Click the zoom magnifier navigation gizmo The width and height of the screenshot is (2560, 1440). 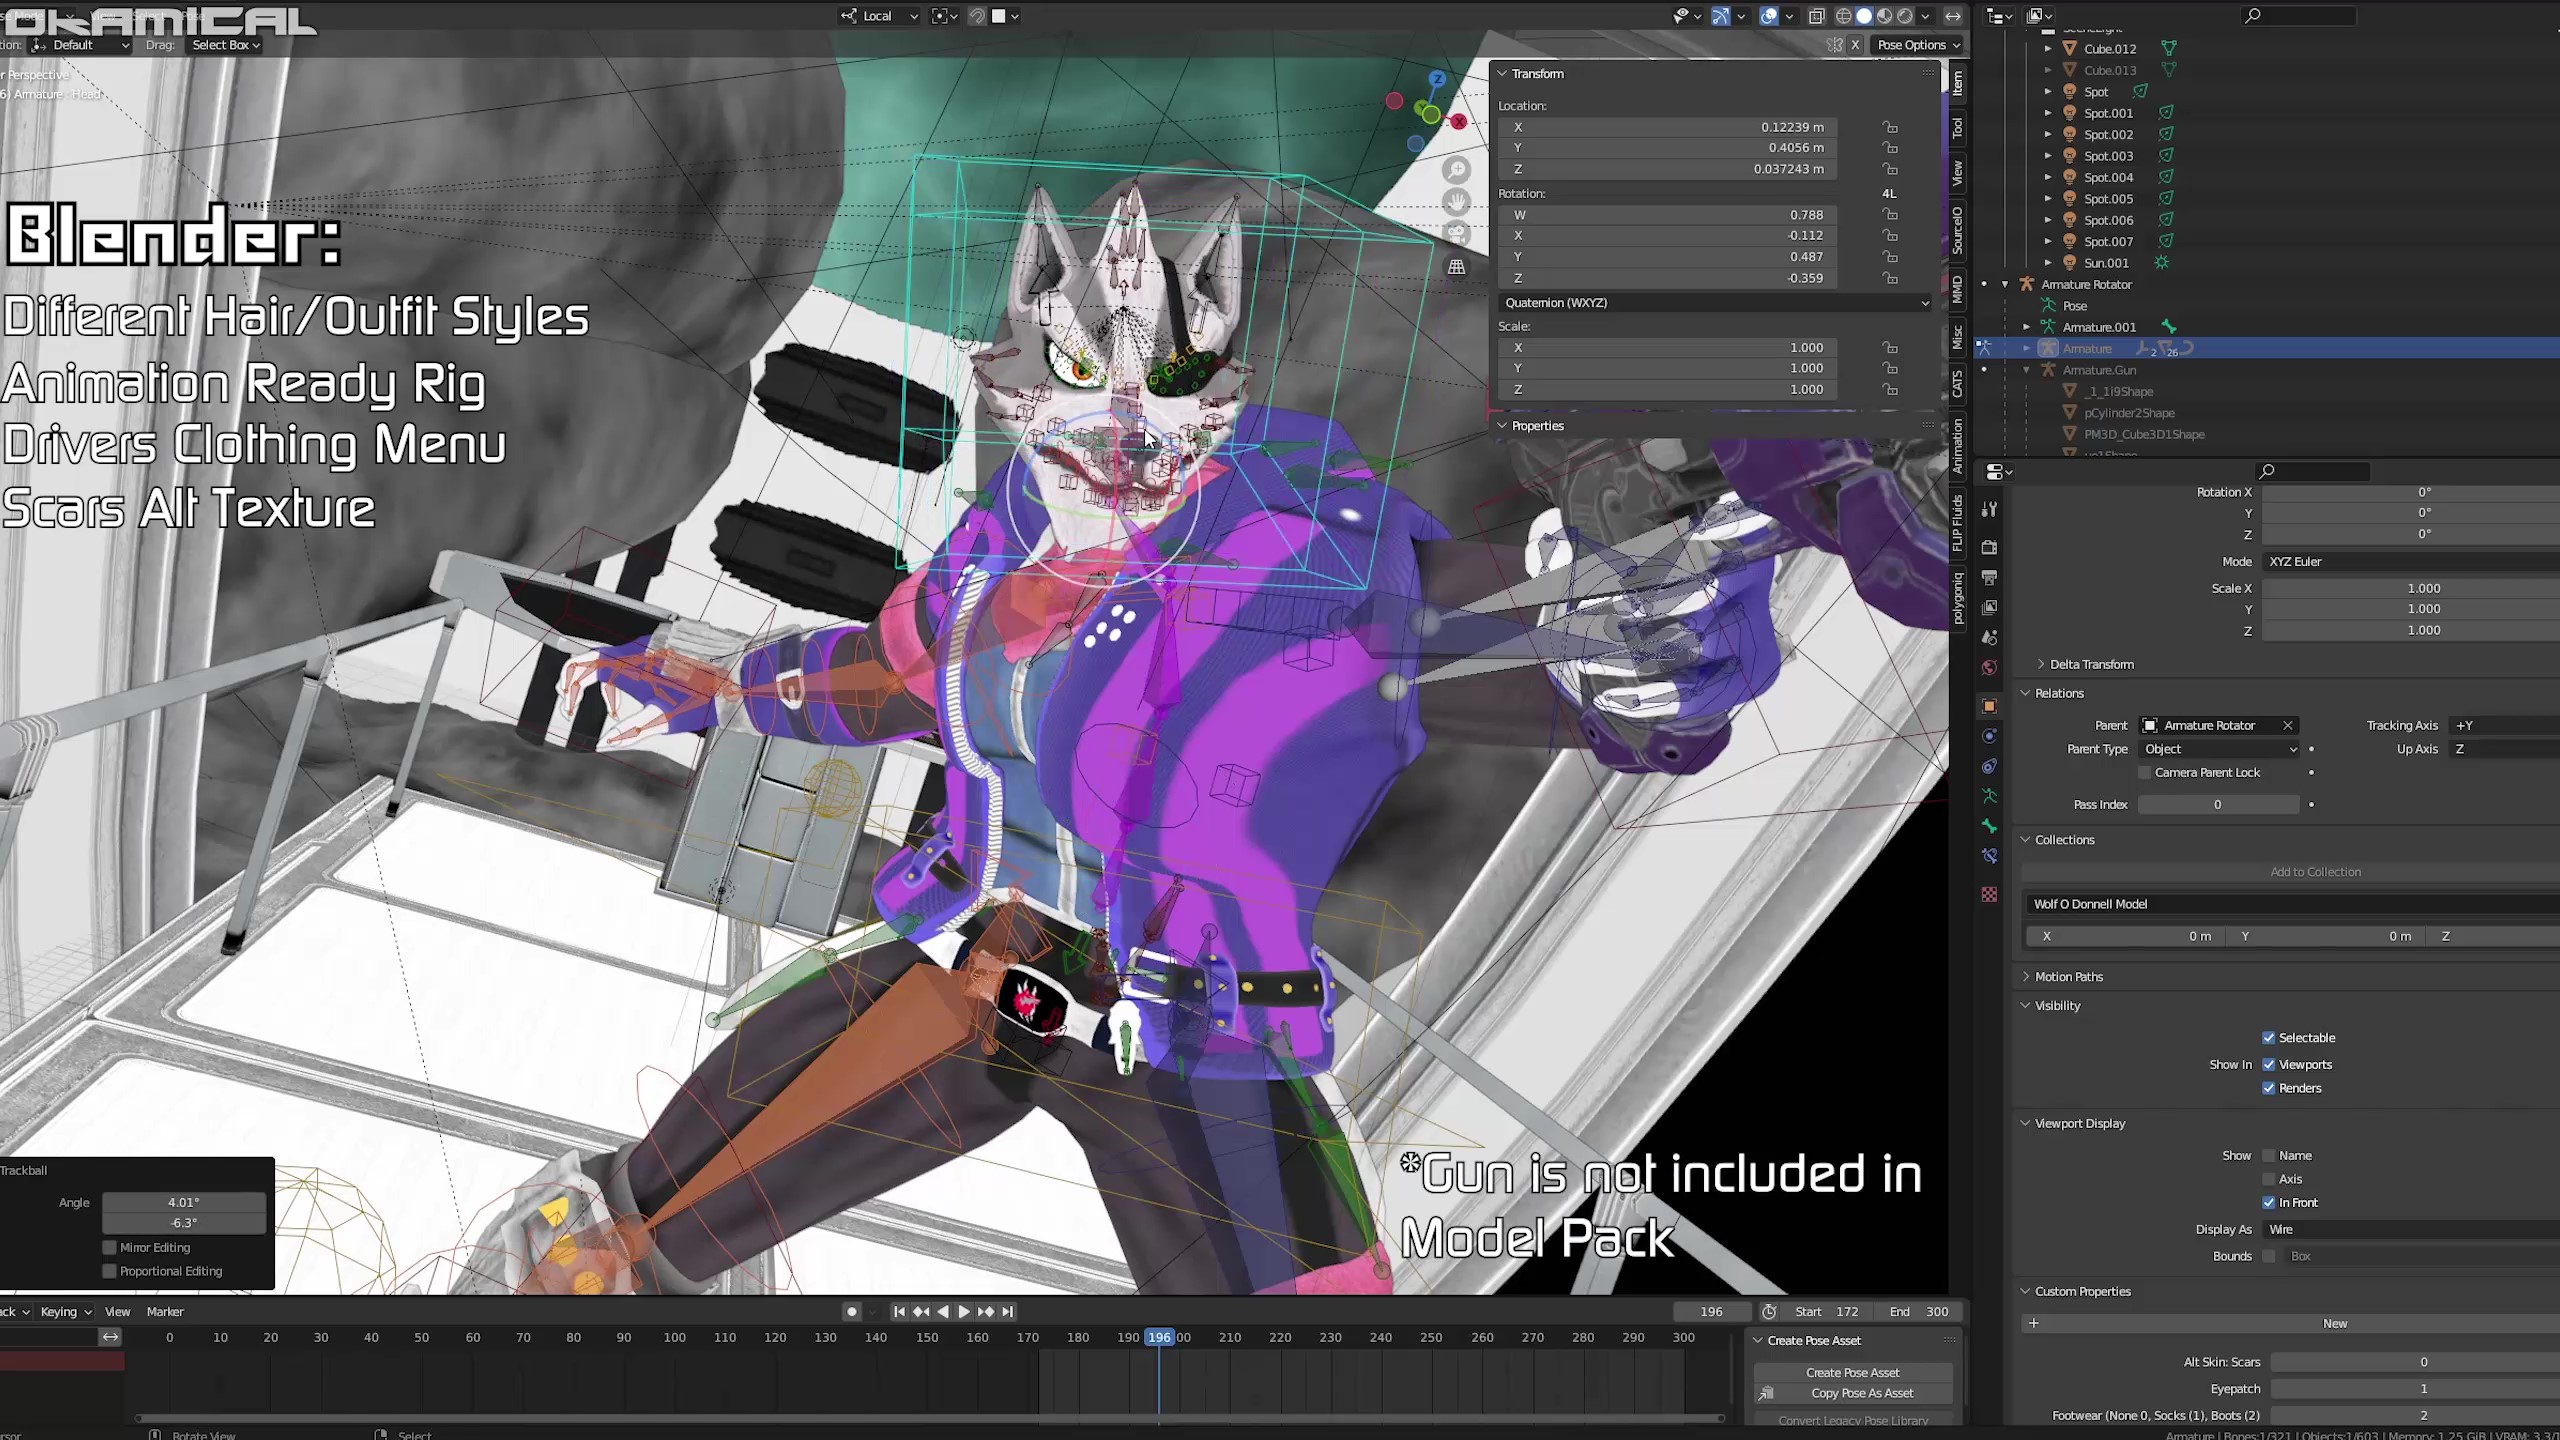tap(1457, 171)
